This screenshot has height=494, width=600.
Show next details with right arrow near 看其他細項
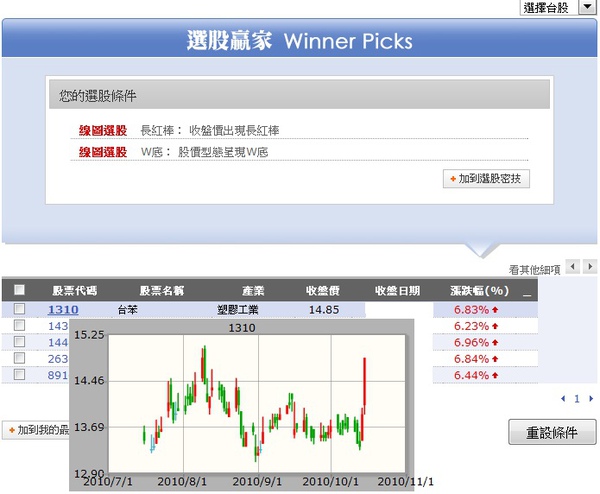[590, 266]
